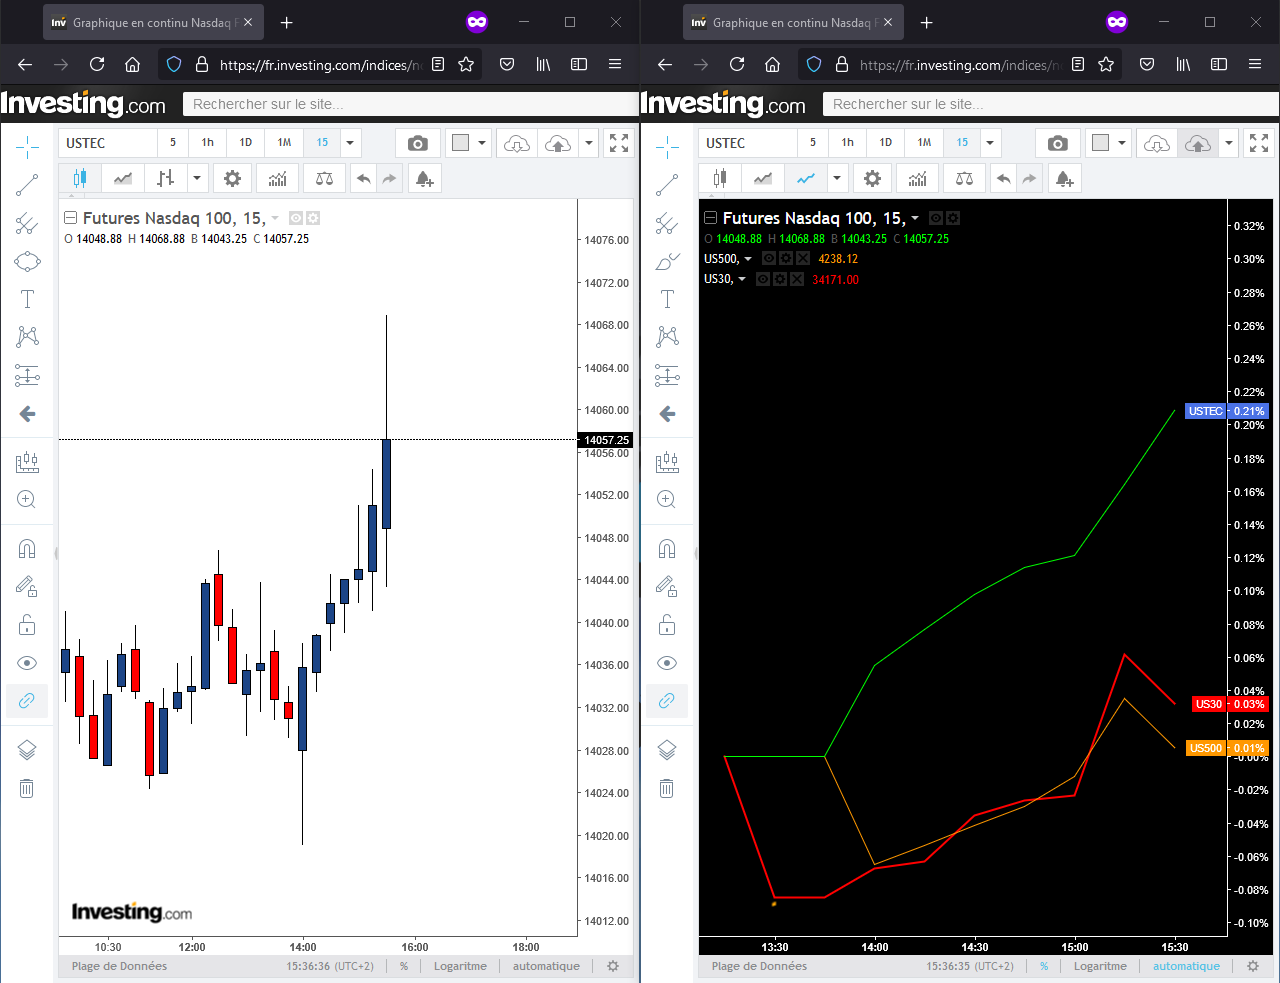Viewport: 1280px width, 983px height.
Task: Click the brush tool in right window sidebar
Action: coord(667,261)
